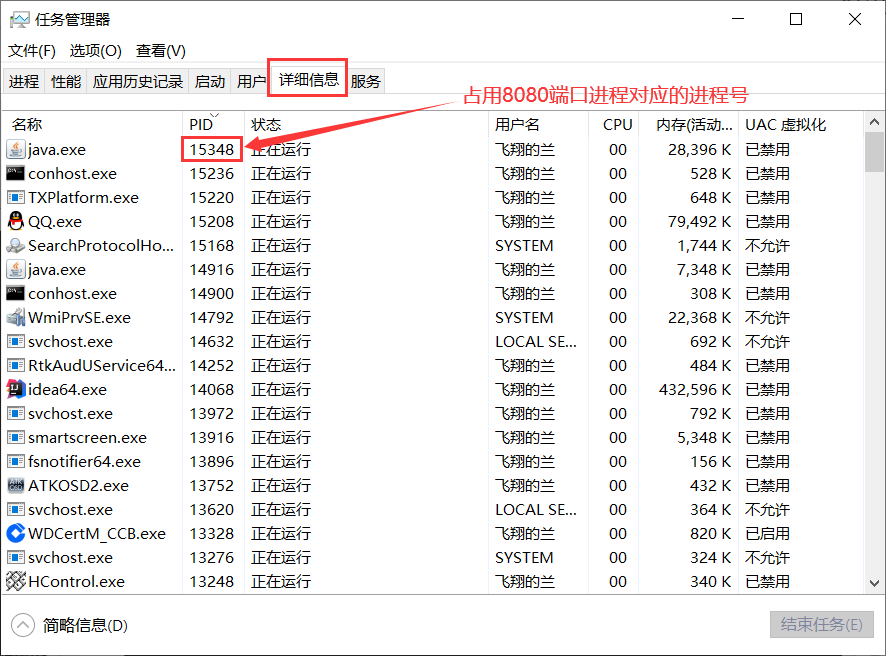The image size is (886, 656).
Task: Click the QQ.exe penguin icon
Action: point(16,221)
